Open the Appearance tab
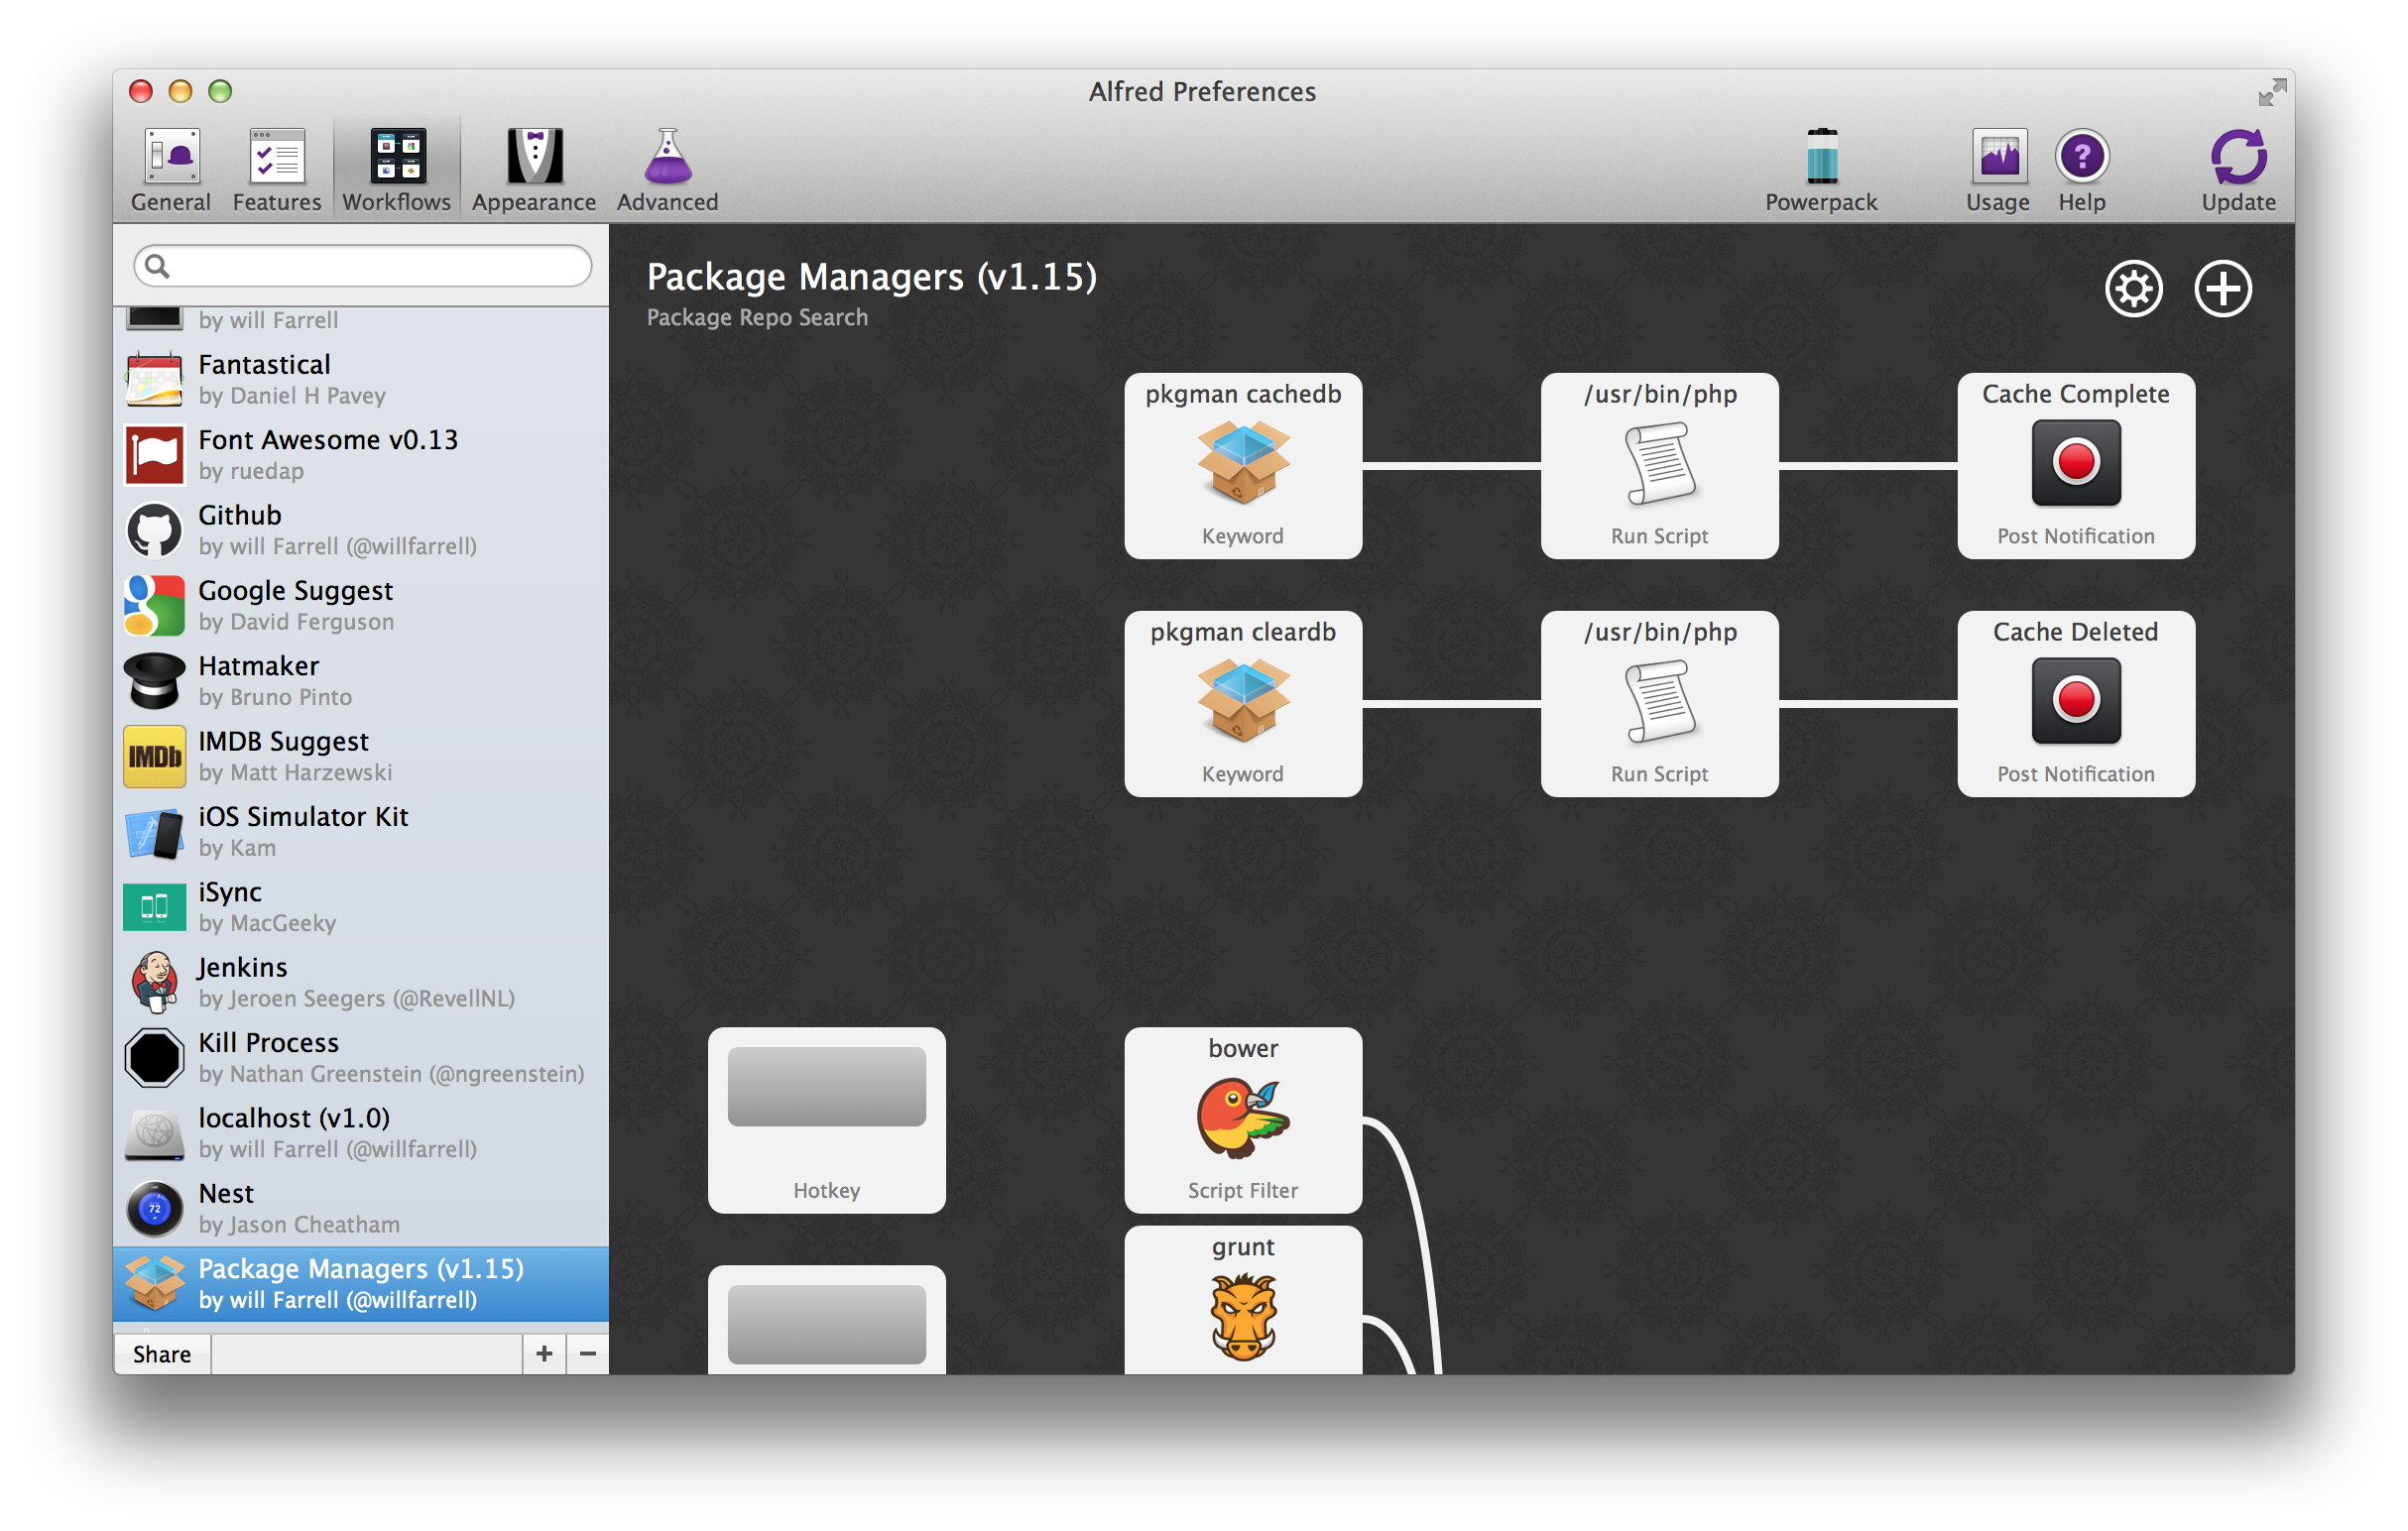 click(534, 170)
